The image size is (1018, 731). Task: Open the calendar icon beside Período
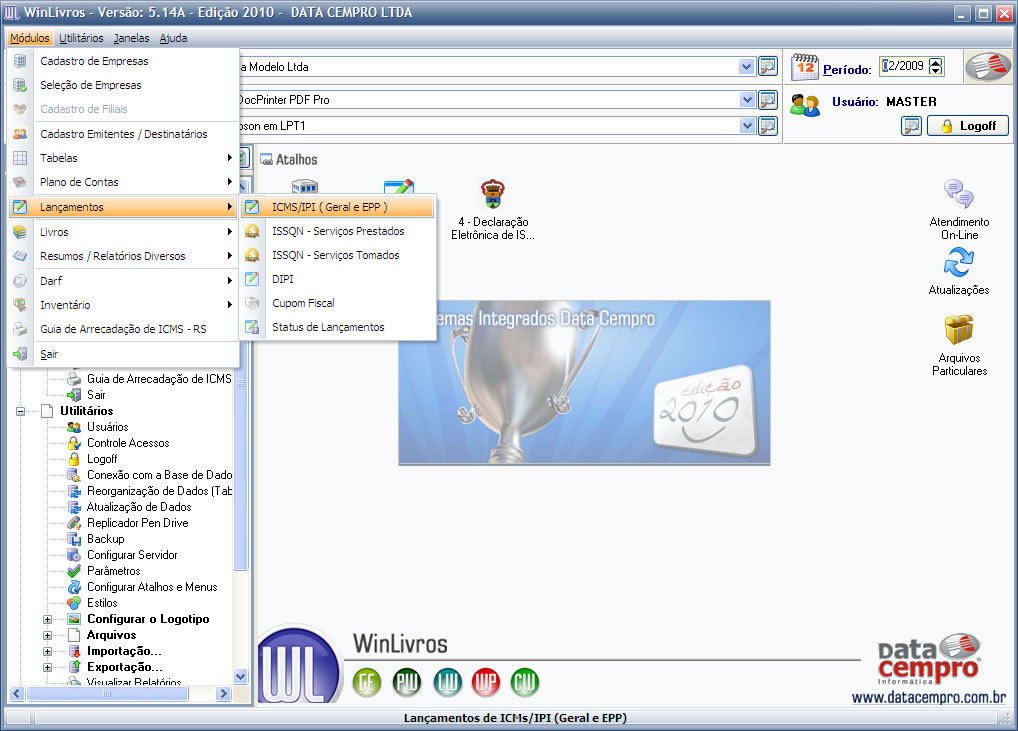point(804,67)
